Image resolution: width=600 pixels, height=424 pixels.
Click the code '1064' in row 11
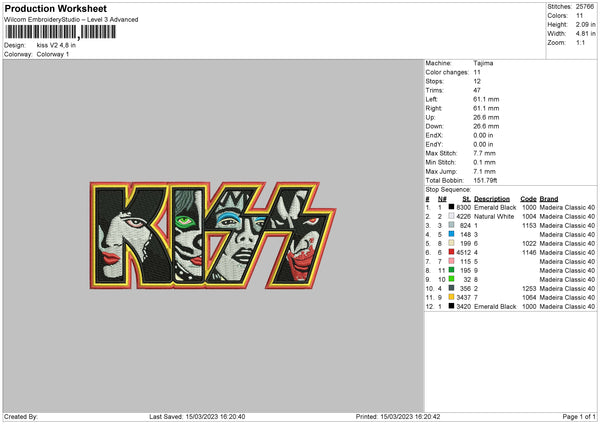529,297
